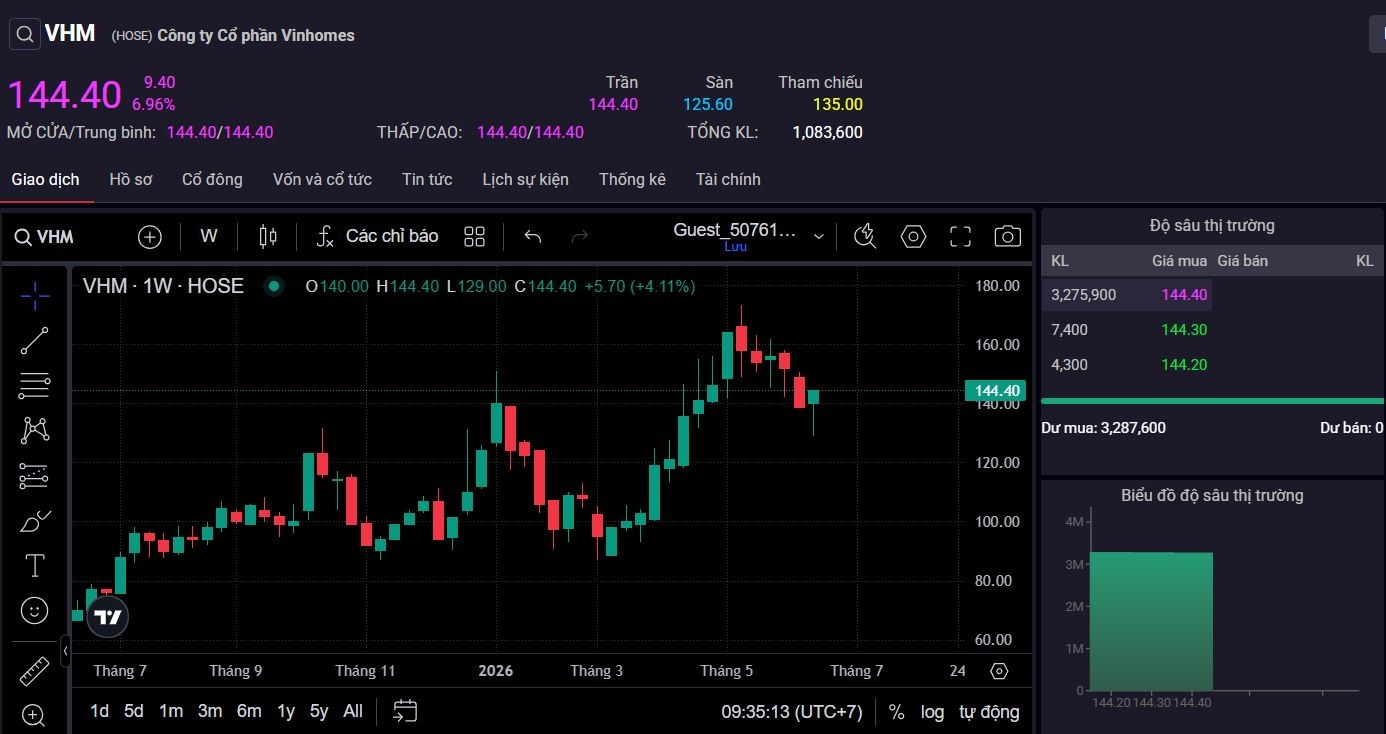Select the ruler measure tool
Viewport: 1386px width, 734px height.
pyautogui.click(x=34, y=670)
